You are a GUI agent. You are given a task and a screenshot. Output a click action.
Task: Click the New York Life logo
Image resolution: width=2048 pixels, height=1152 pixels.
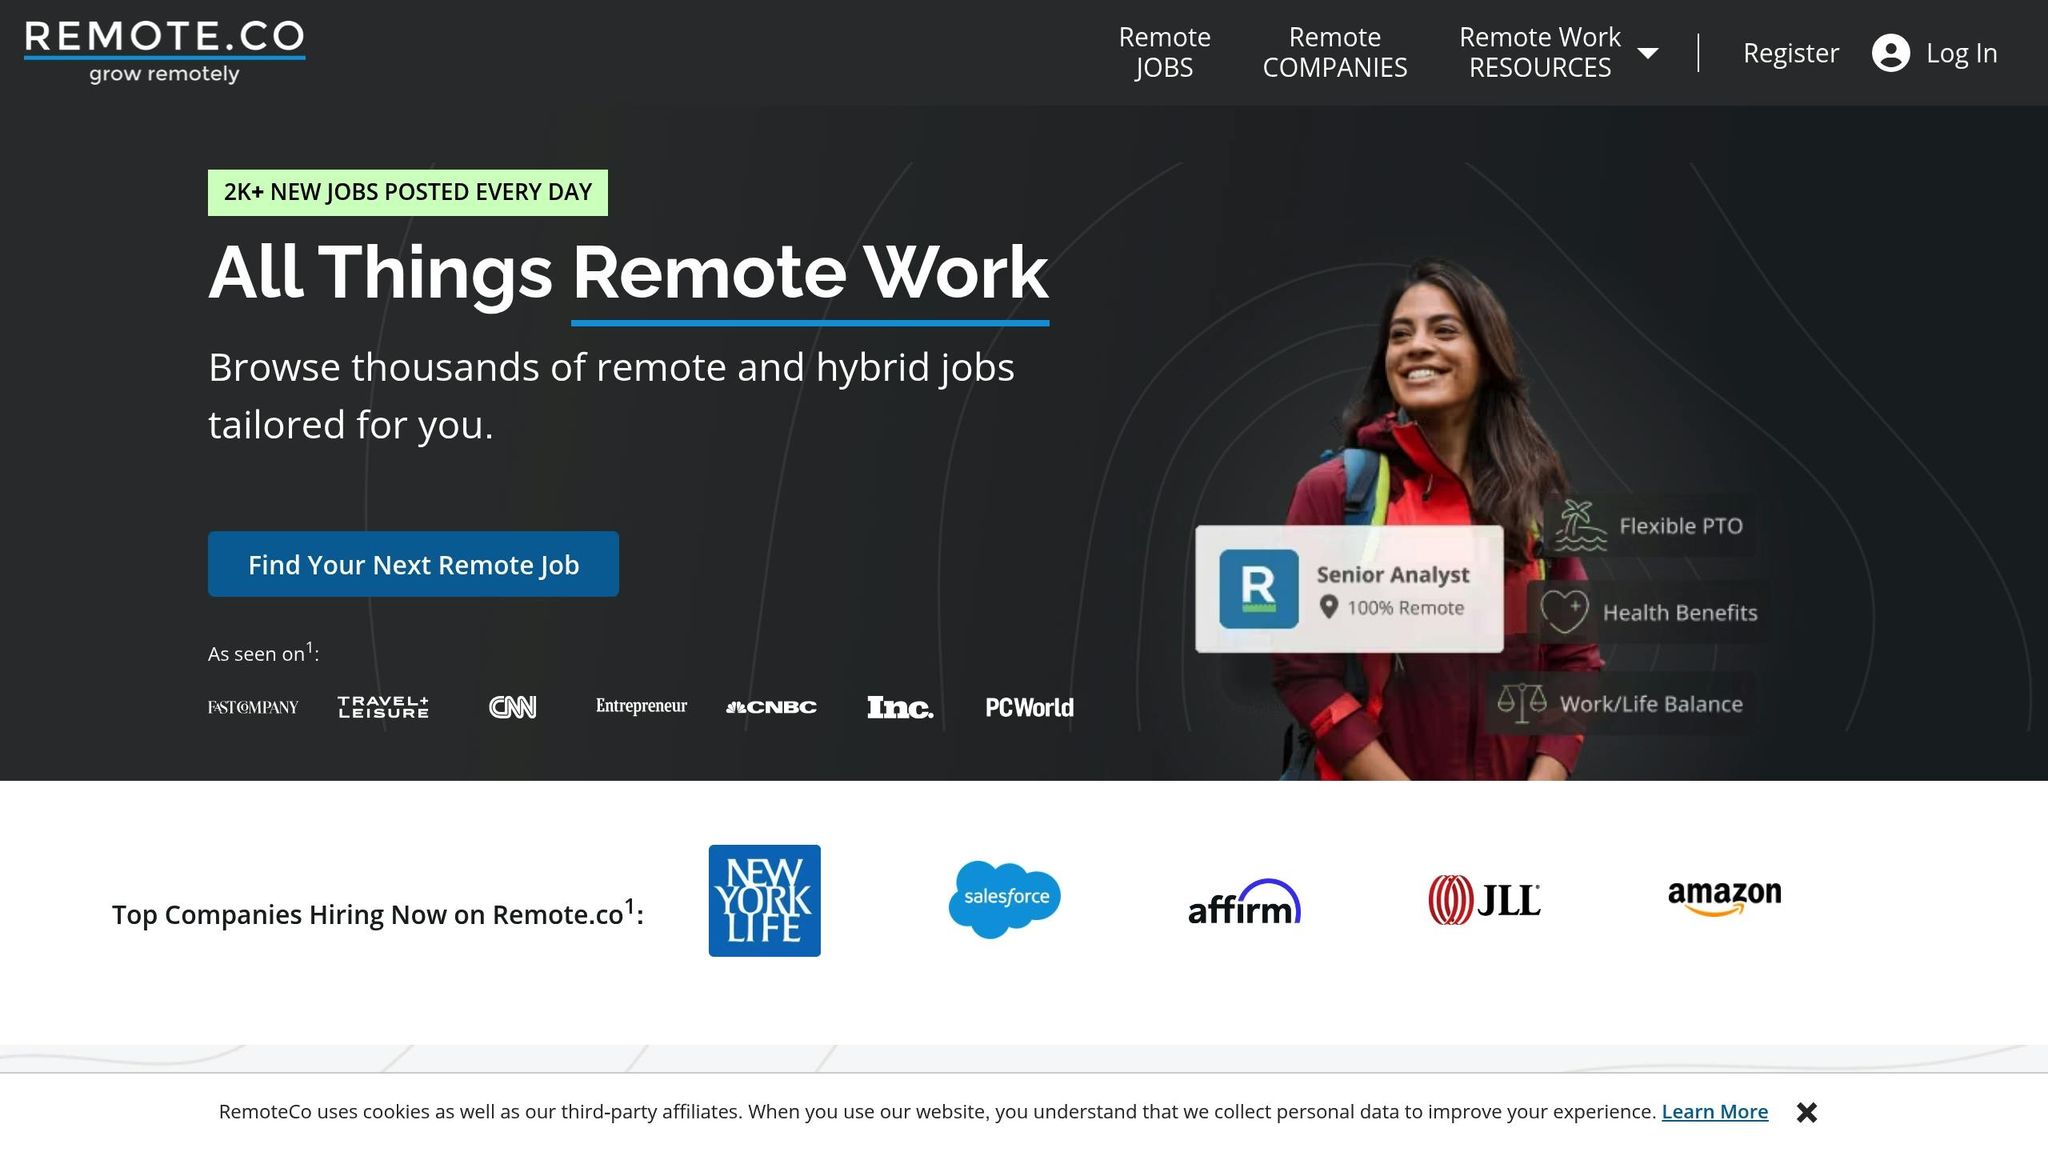(765, 898)
